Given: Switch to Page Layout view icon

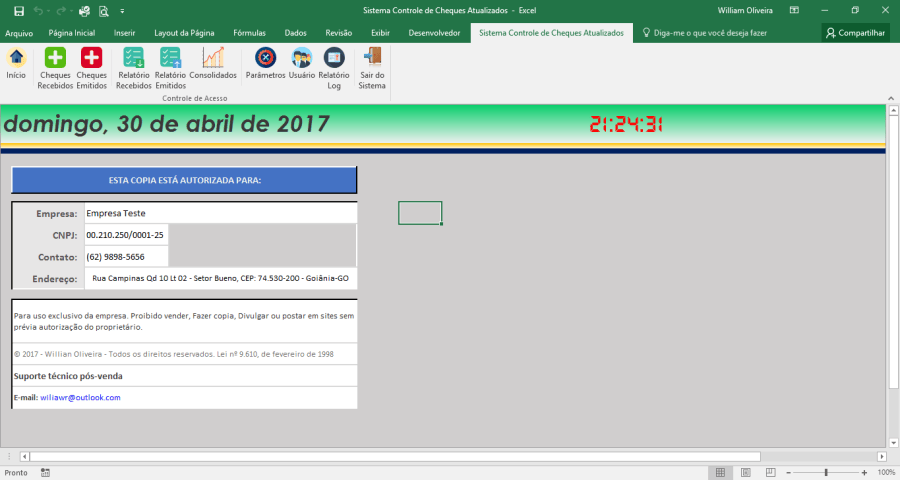Looking at the screenshot, I should tap(746, 473).
